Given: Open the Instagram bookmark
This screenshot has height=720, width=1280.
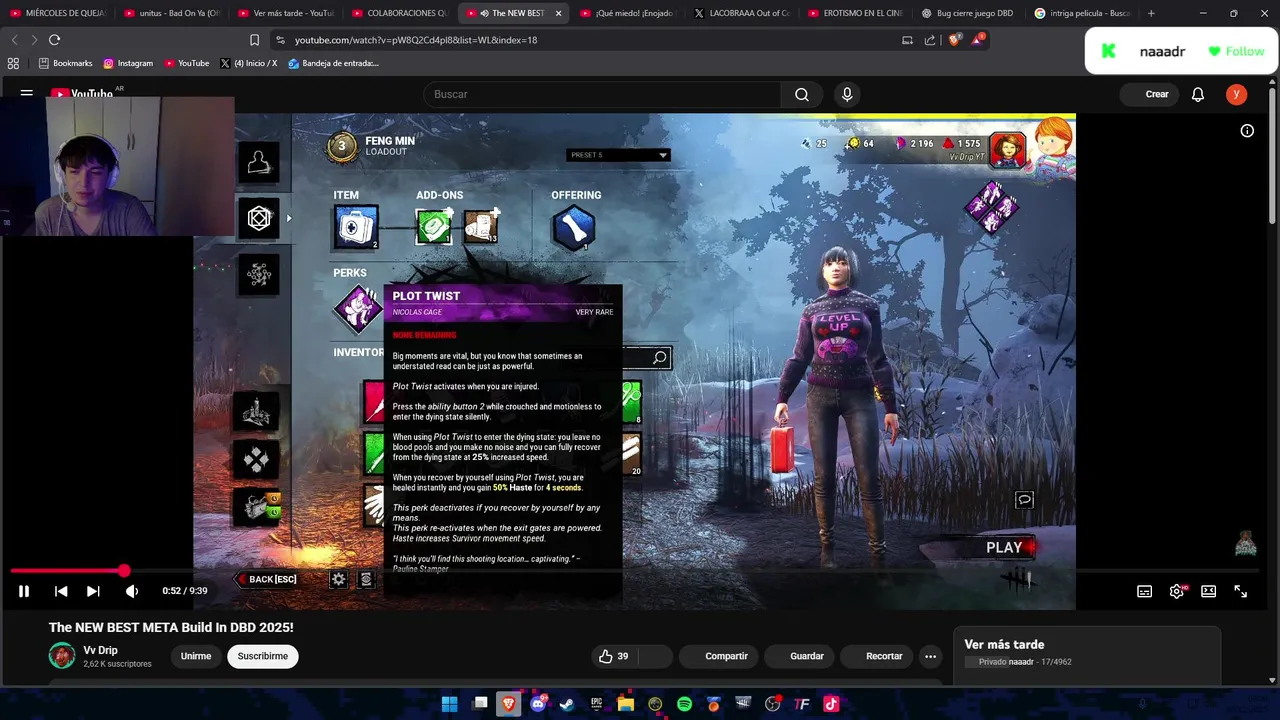Looking at the screenshot, I should click(x=128, y=63).
